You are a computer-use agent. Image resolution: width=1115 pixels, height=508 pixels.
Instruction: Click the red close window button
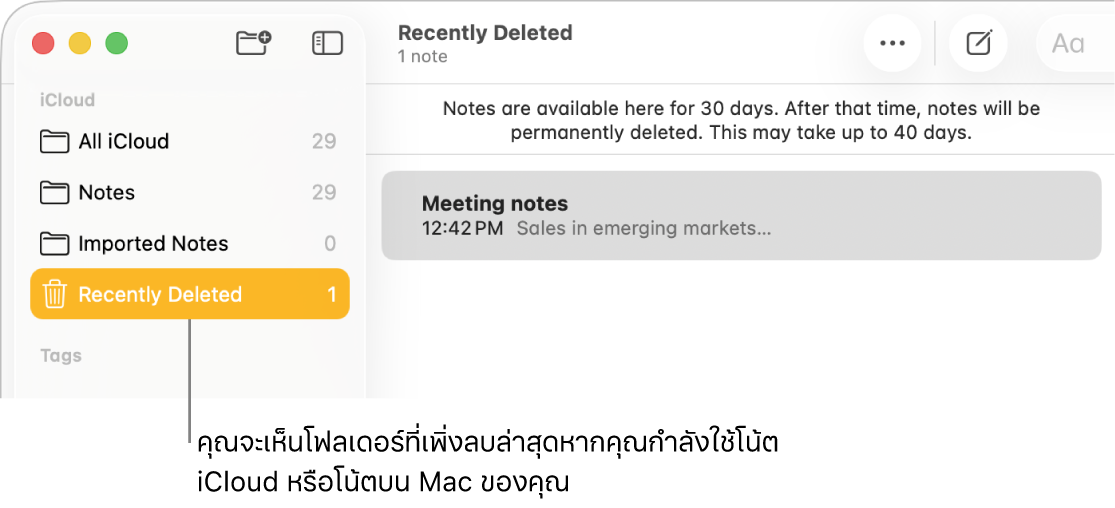[43, 43]
